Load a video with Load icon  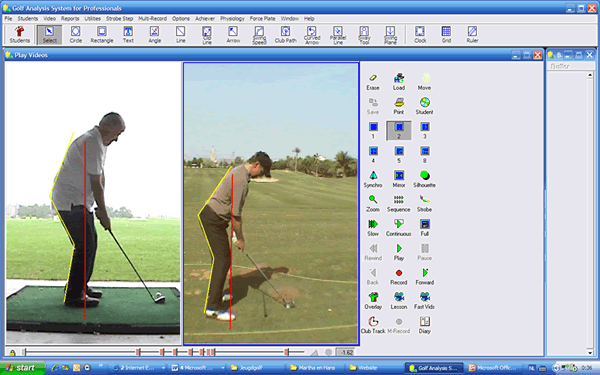(x=399, y=82)
